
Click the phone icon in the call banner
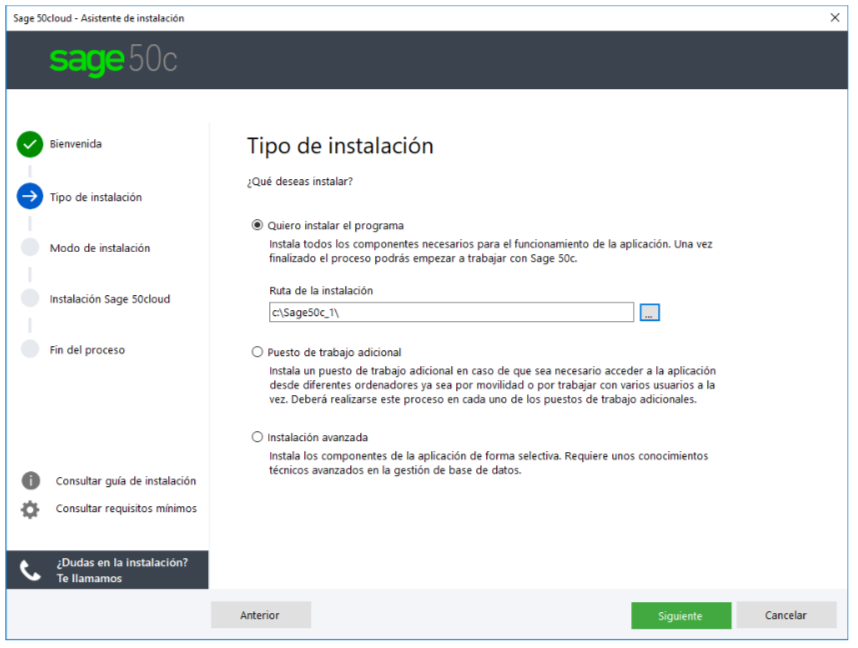tap(30, 570)
